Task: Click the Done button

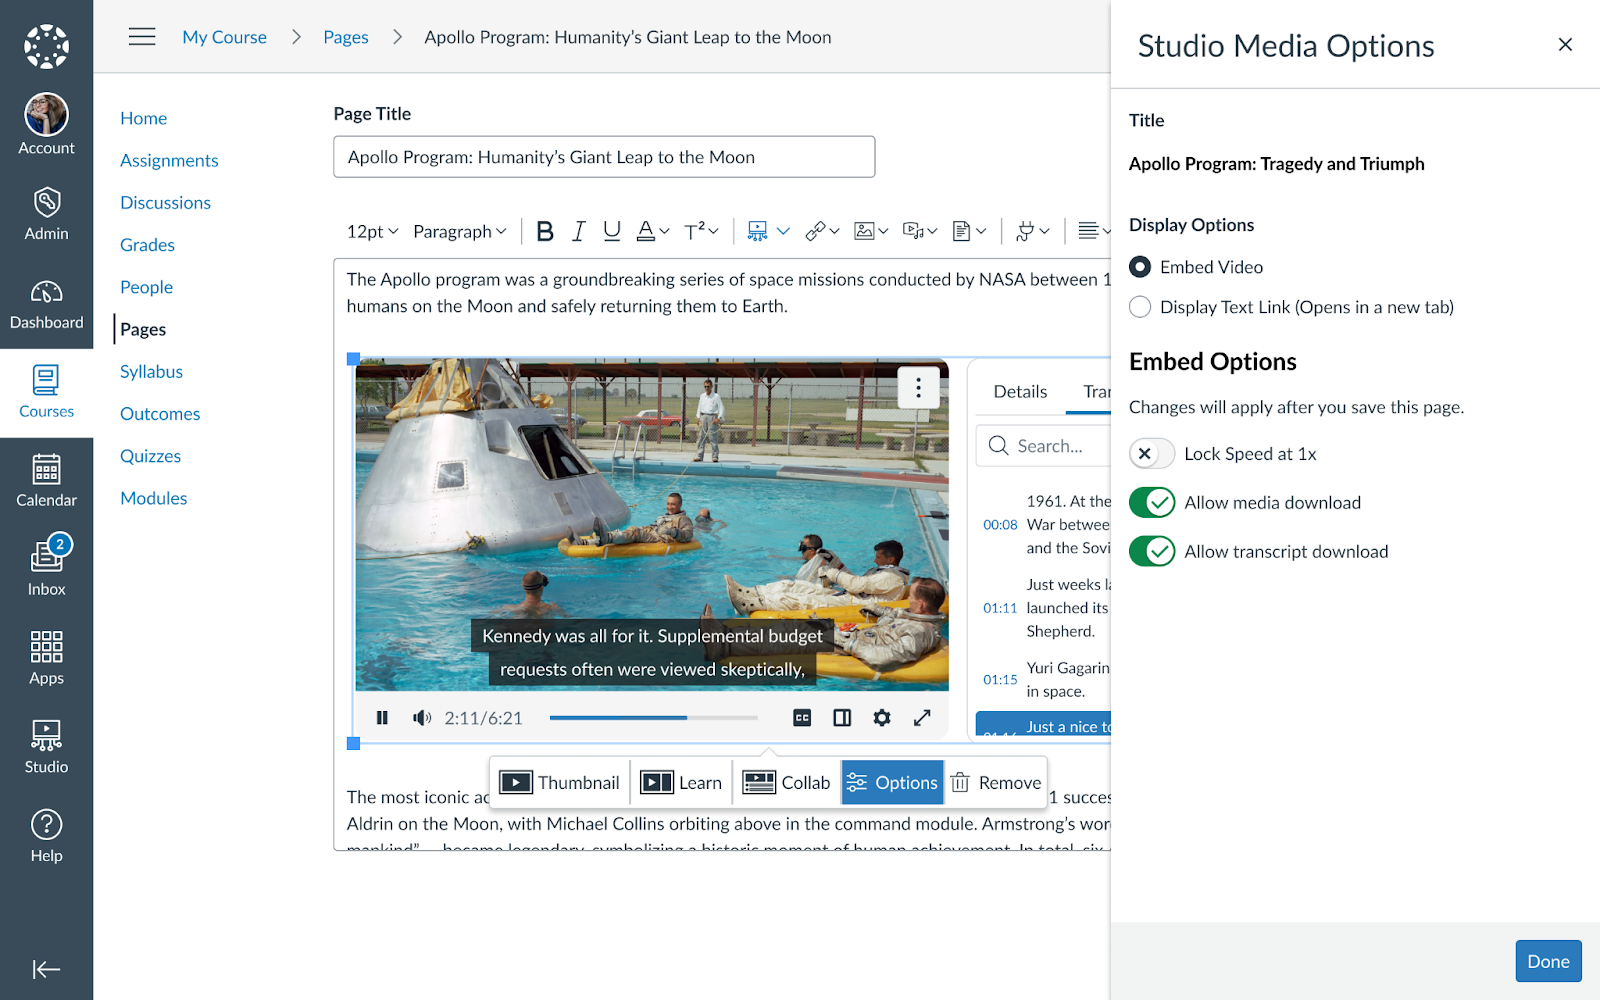Action: (1548, 961)
